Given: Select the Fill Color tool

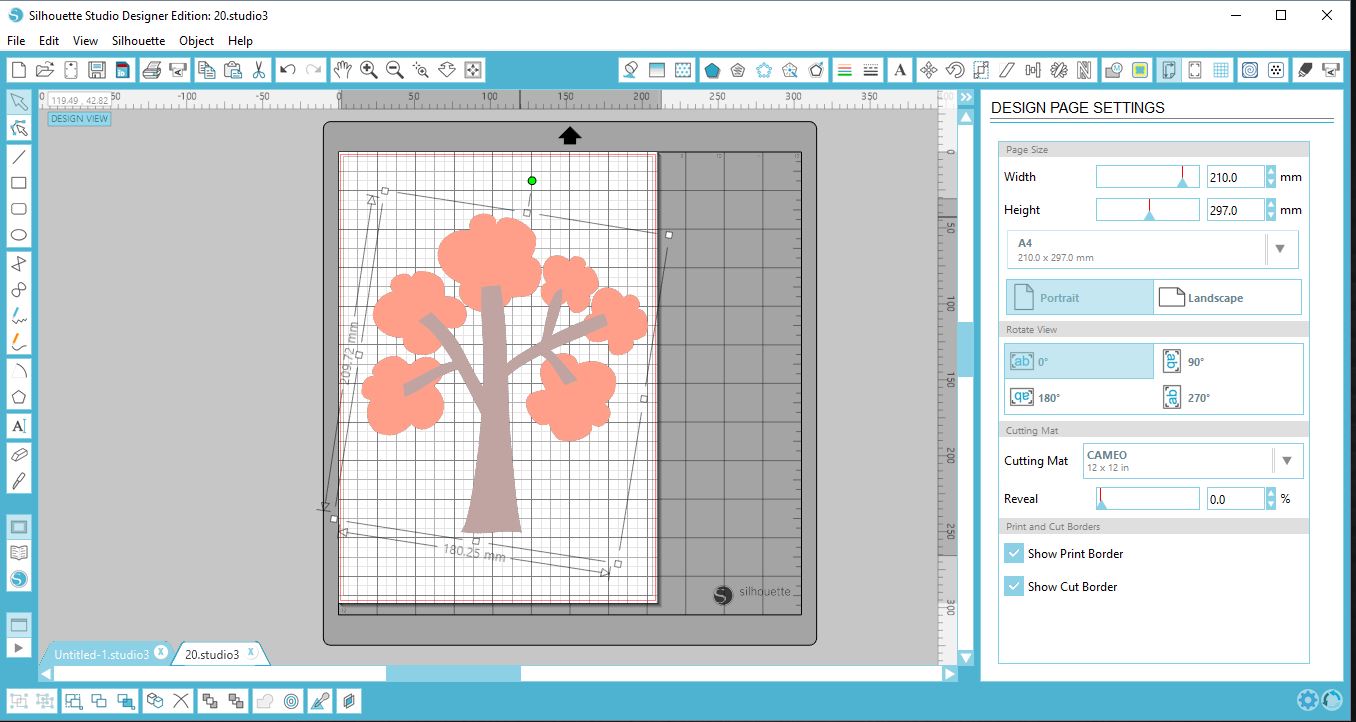Looking at the screenshot, I should coord(630,69).
